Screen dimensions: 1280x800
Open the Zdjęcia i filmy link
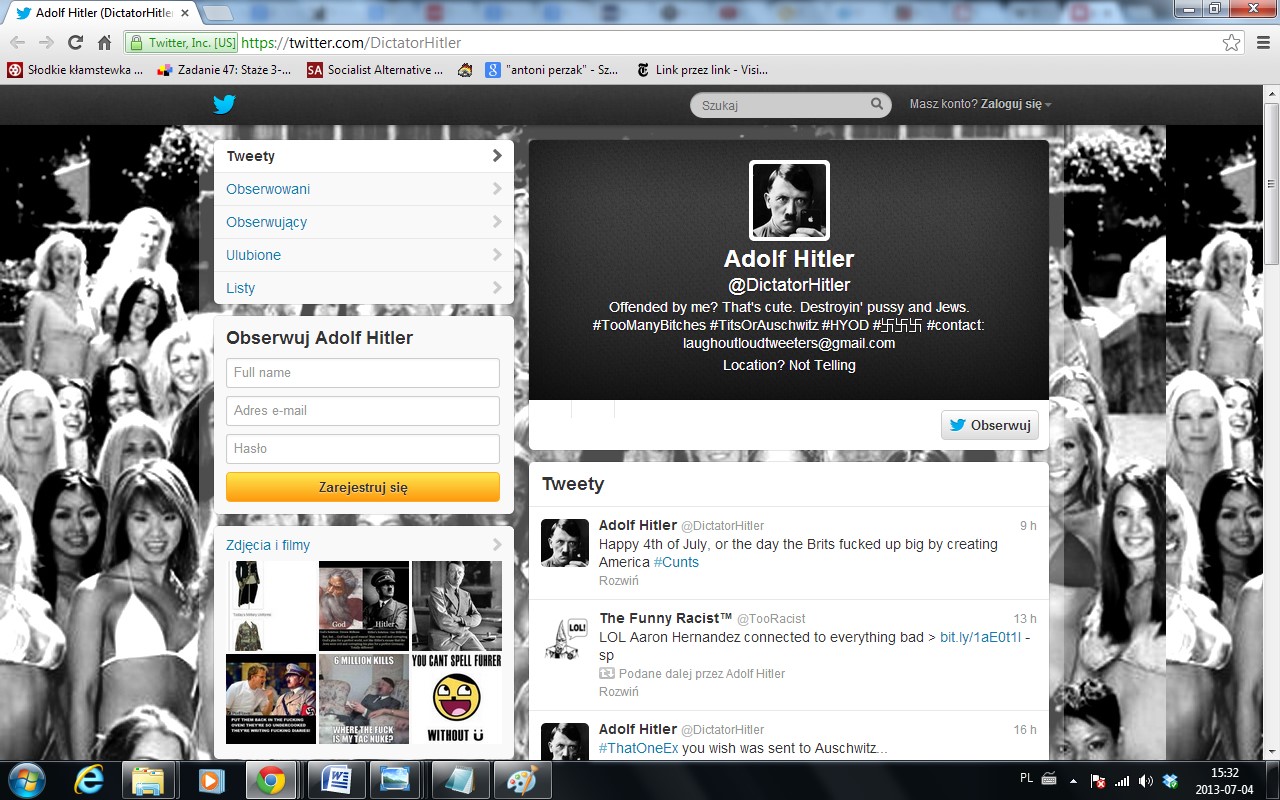tap(268, 545)
